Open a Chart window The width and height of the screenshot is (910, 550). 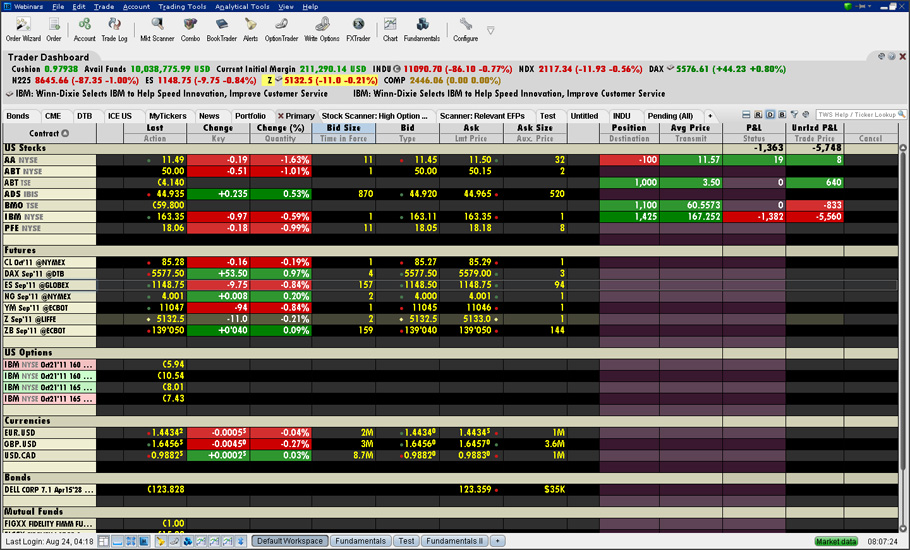coord(390,30)
